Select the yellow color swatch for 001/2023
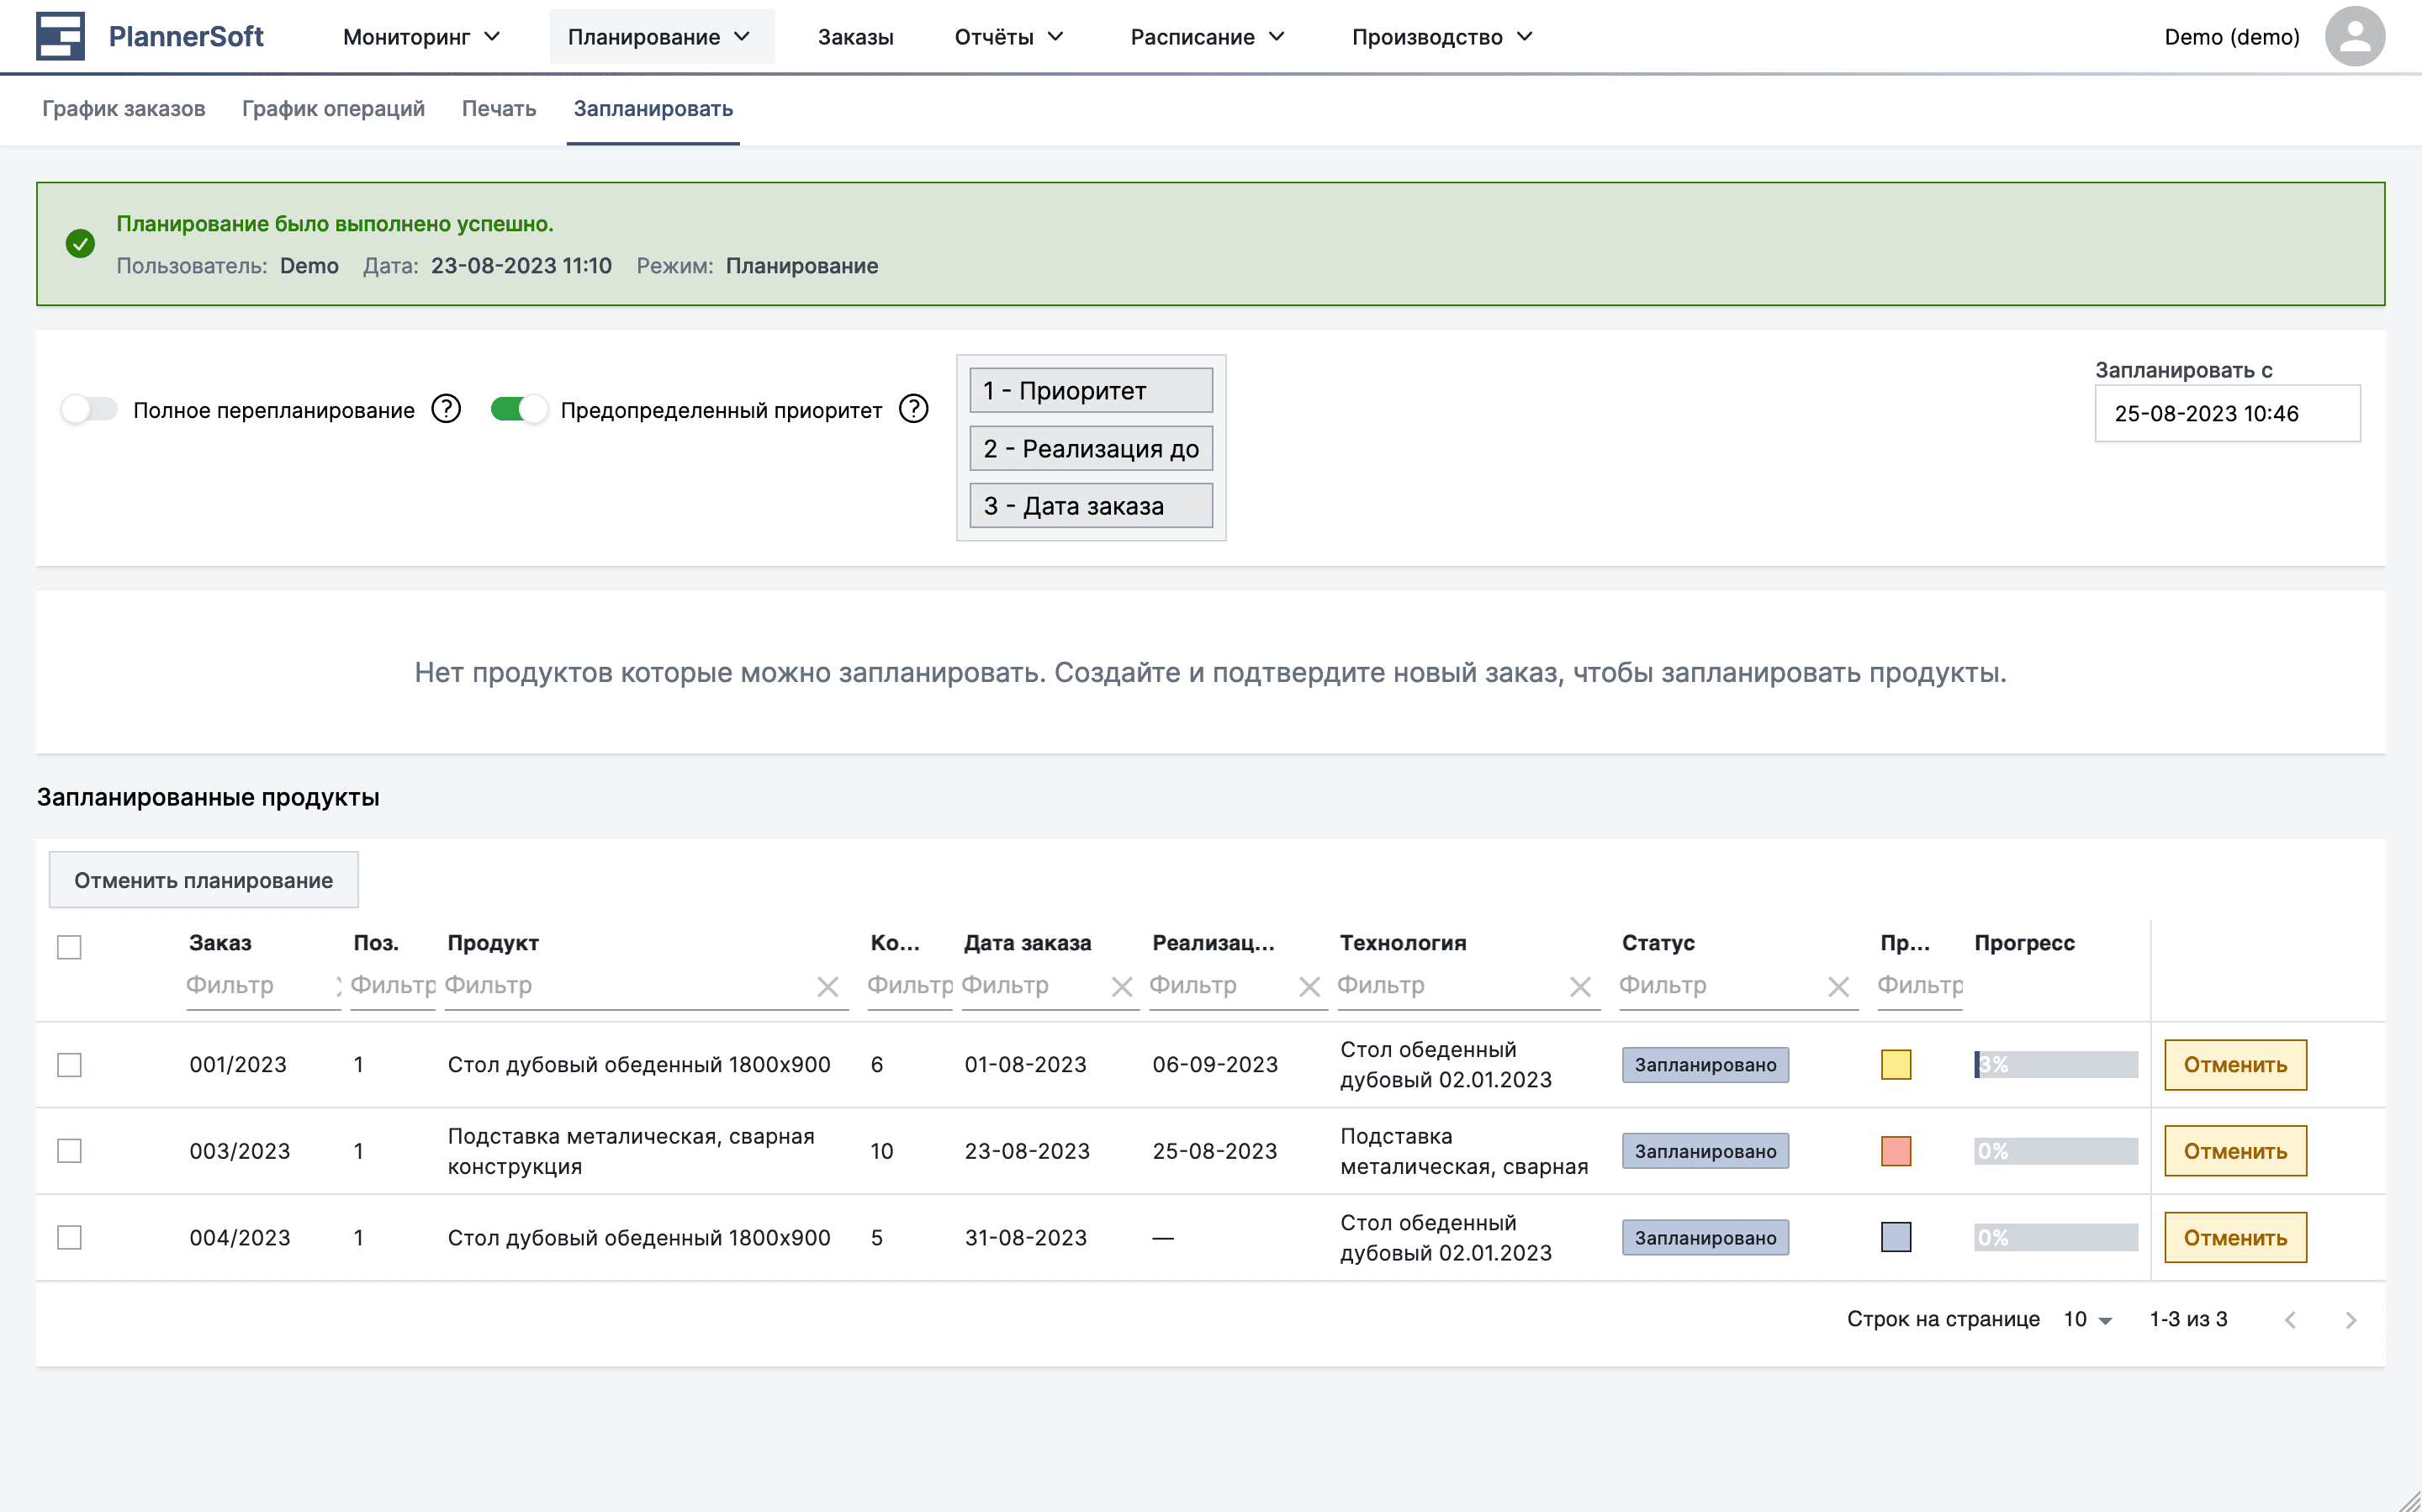 pyautogui.click(x=1896, y=1065)
